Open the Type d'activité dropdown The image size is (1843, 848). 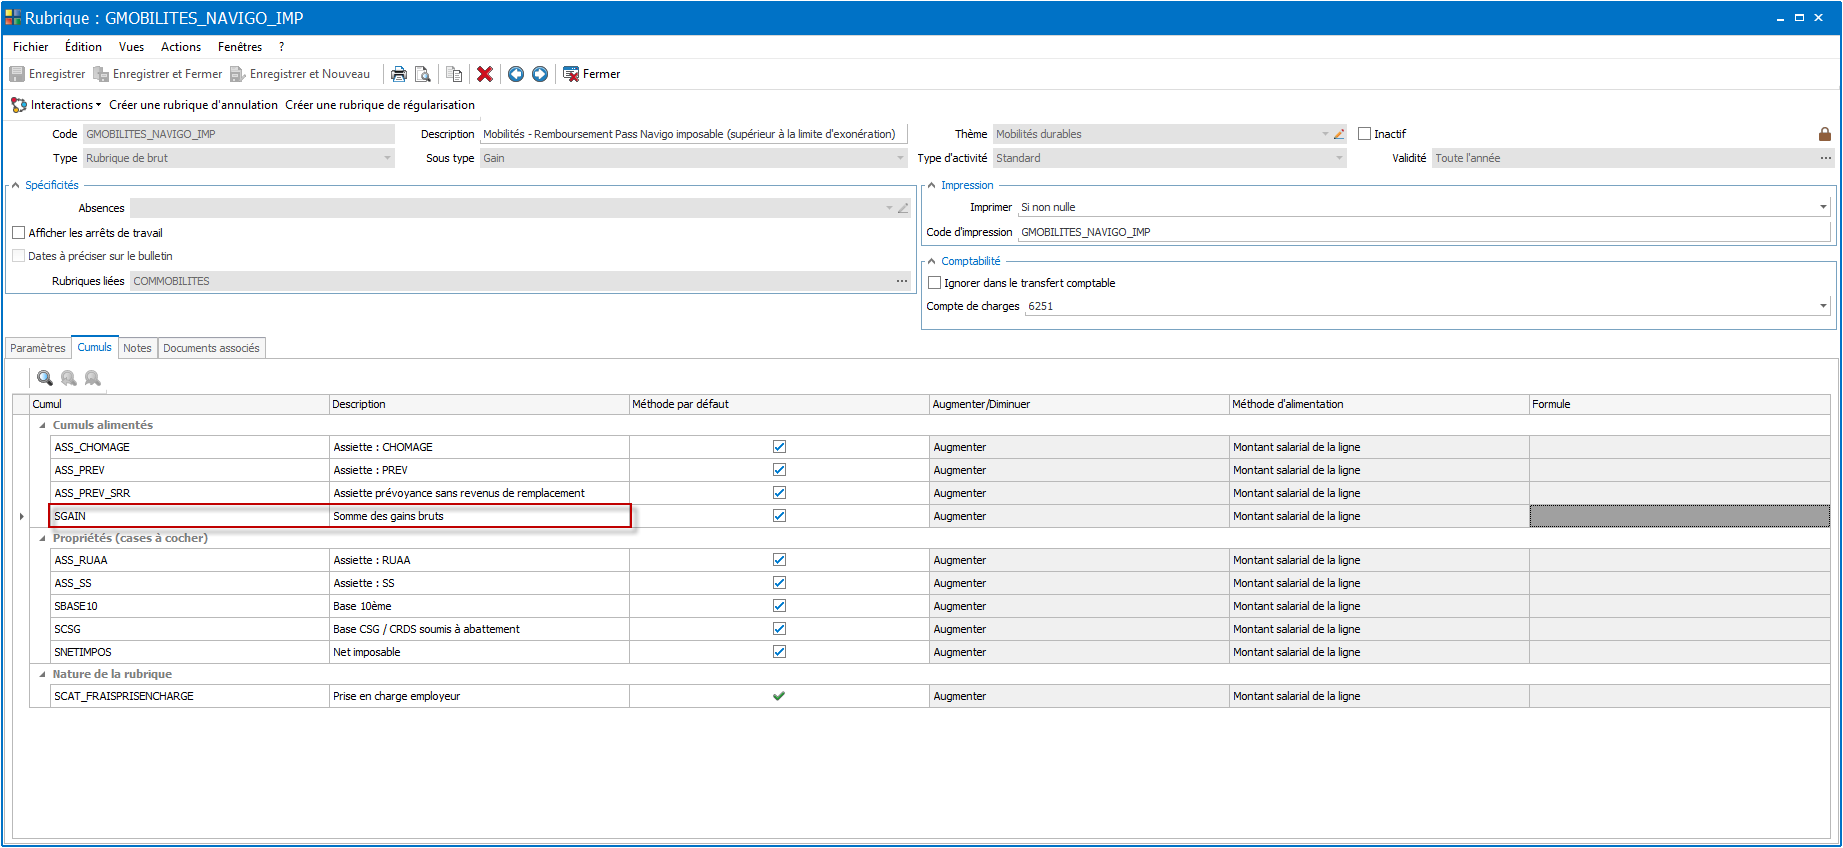pyautogui.click(x=1339, y=158)
